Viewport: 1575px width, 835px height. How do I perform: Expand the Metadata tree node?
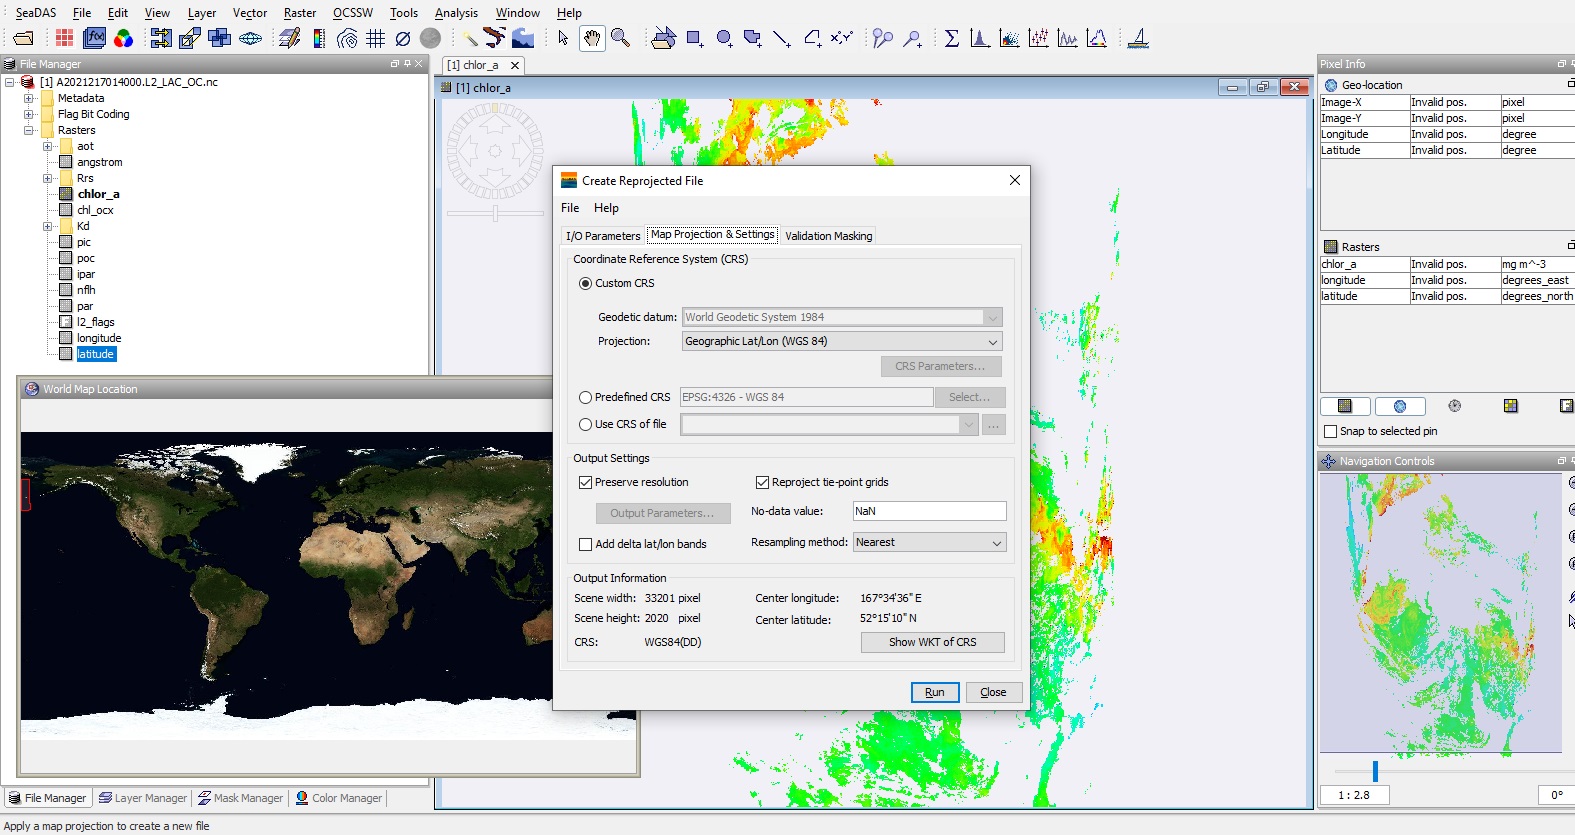29,98
